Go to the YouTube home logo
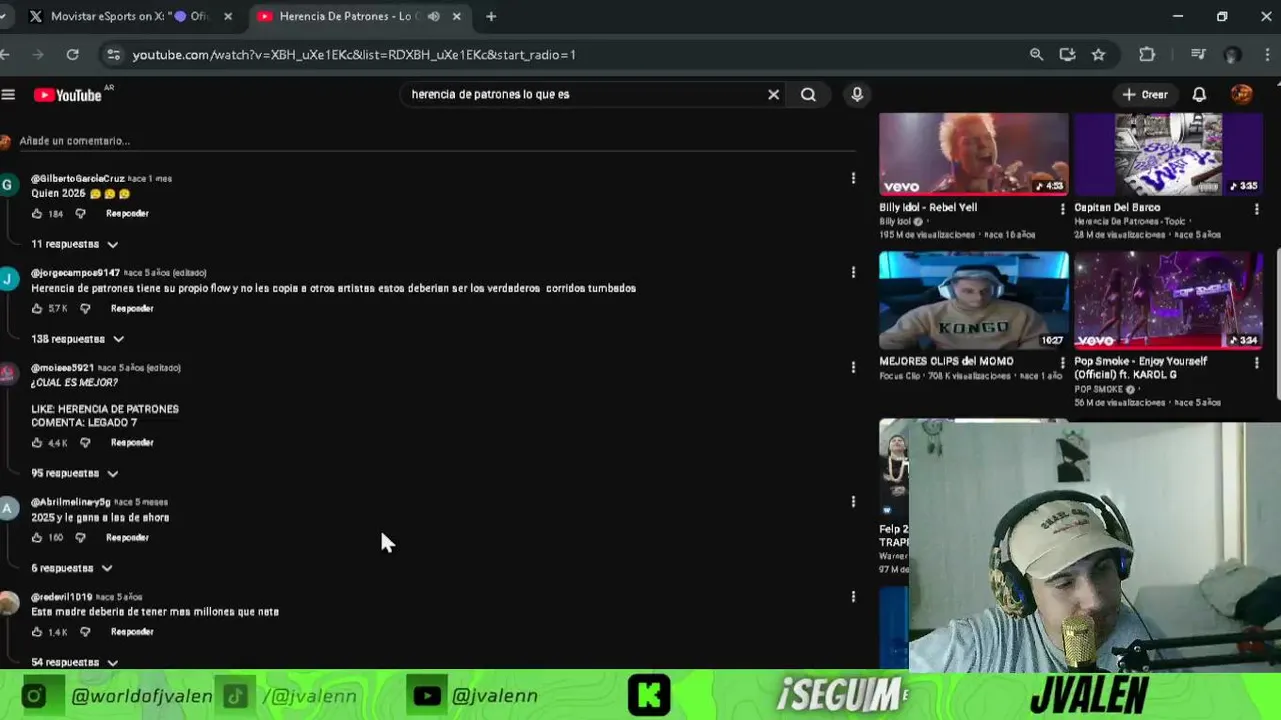The height and width of the screenshot is (720, 1281). [68, 95]
